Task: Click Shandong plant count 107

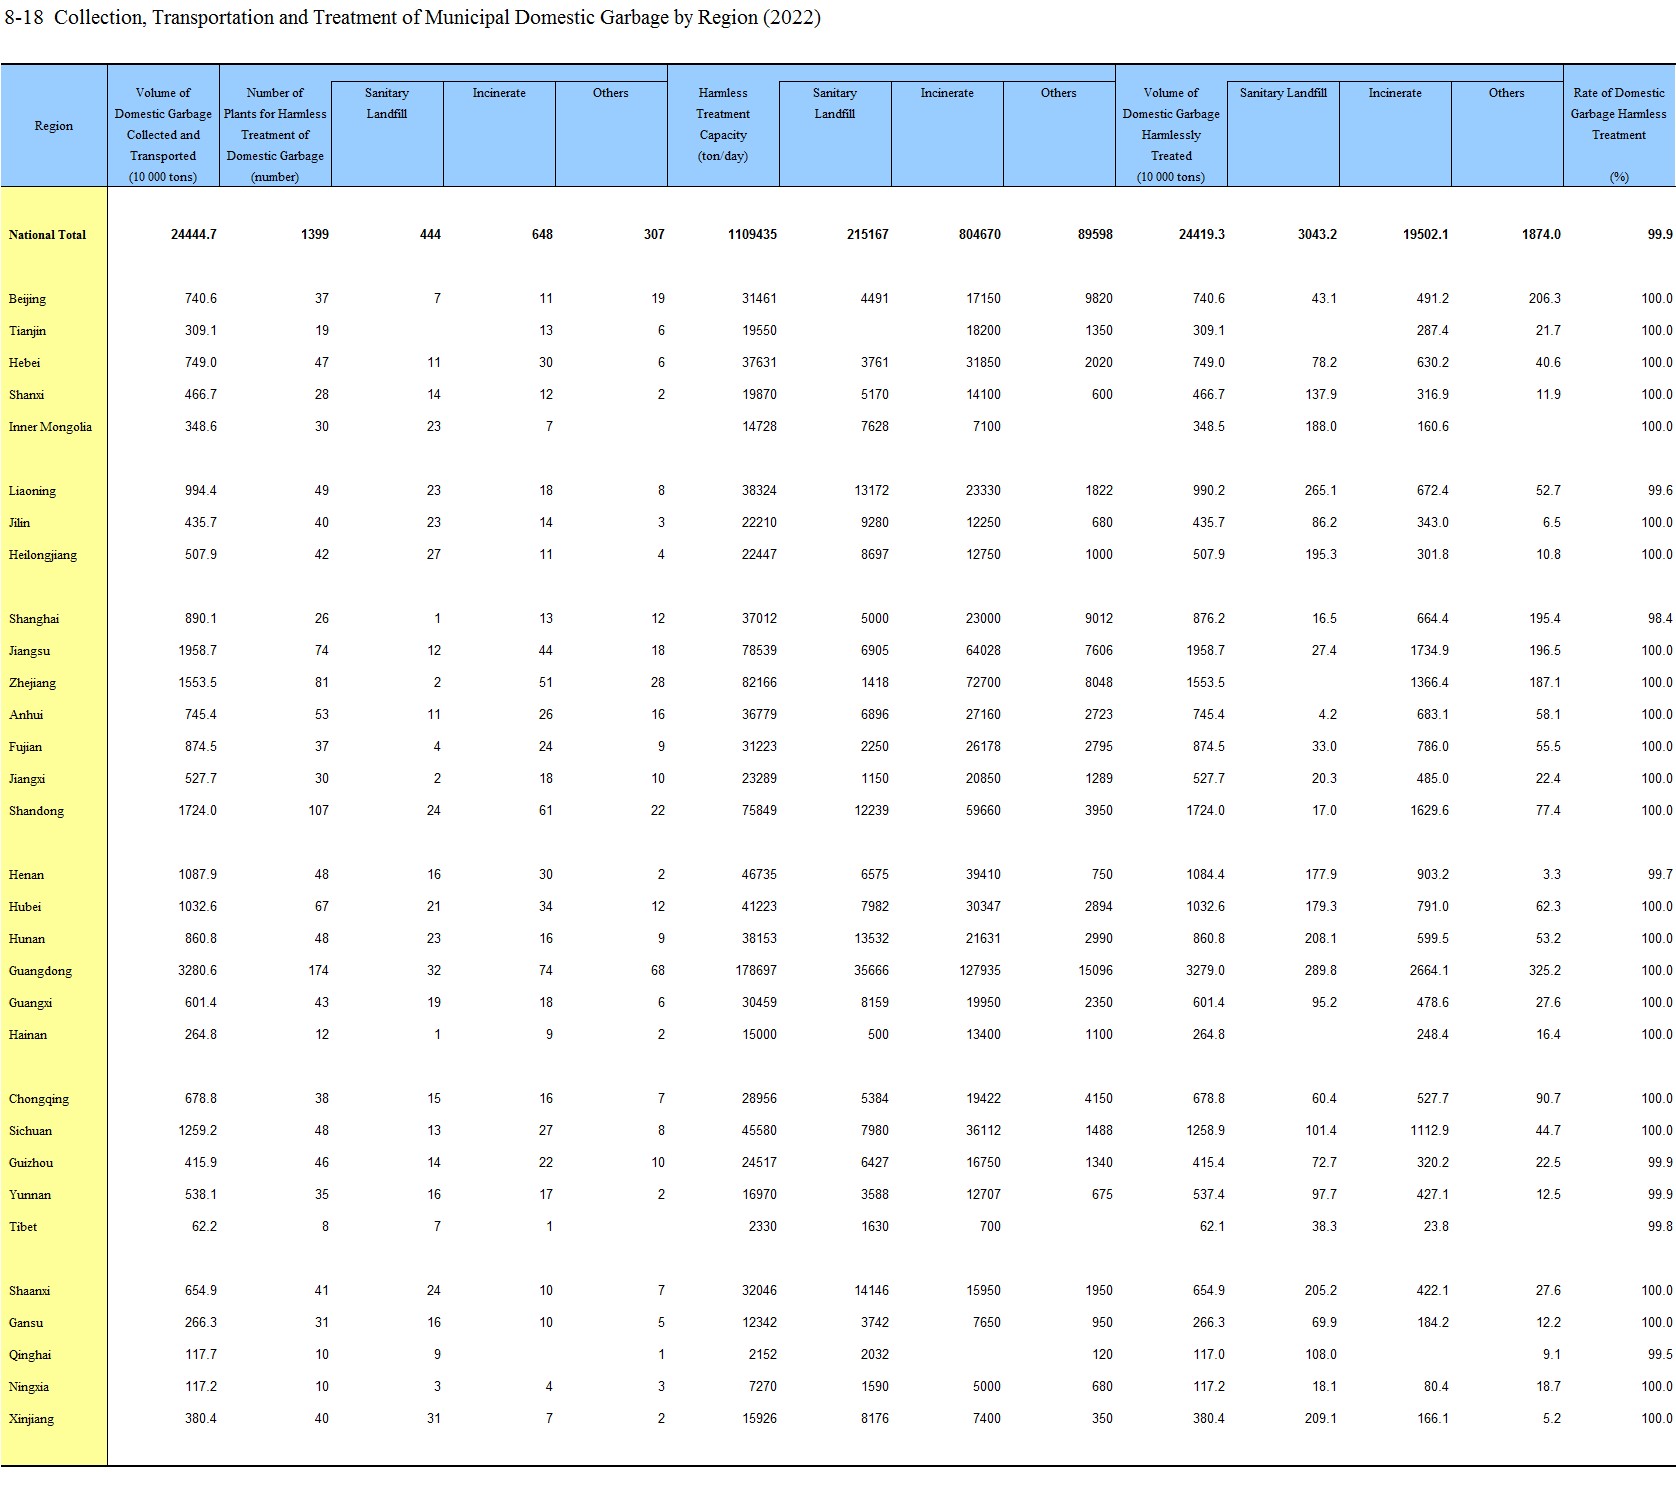Action: click(318, 811)
